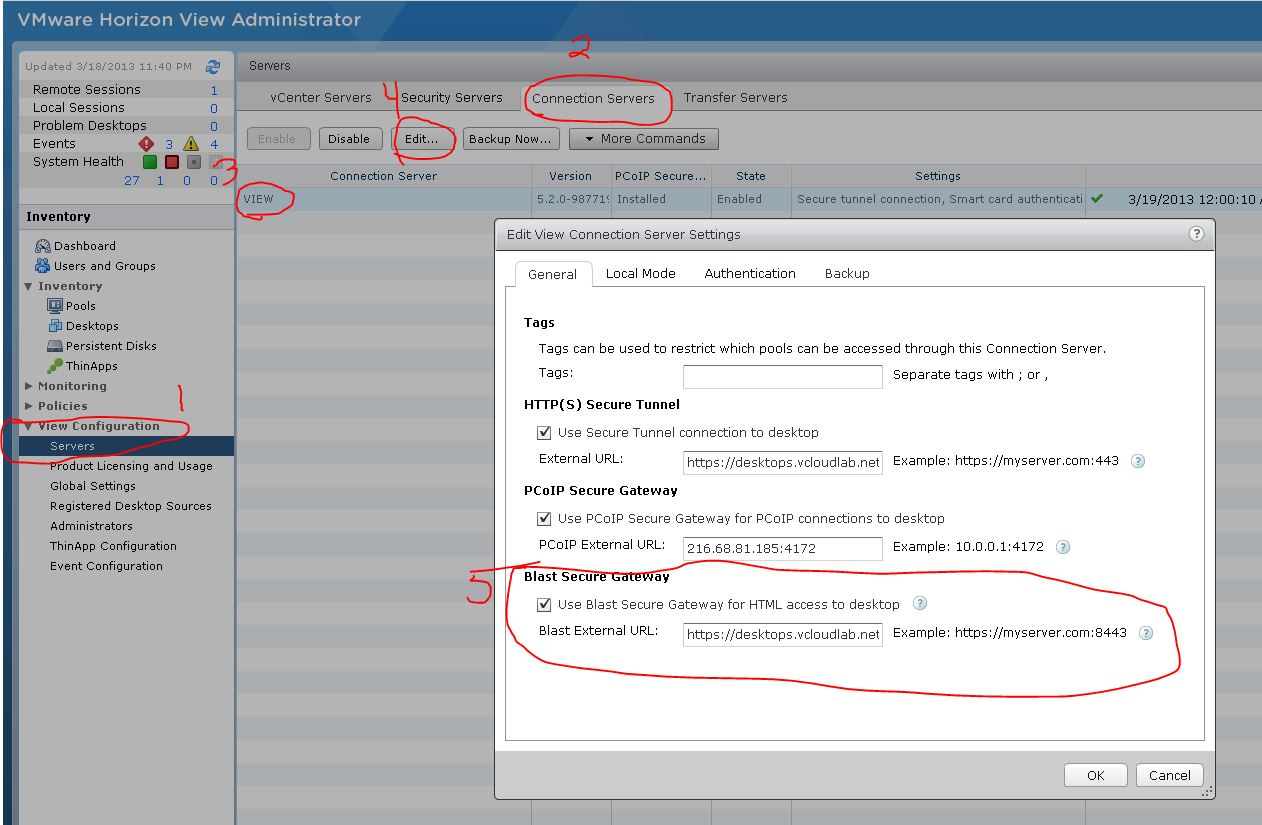This screenshot has height=825, width=1262.
Task: Click the Remote Sessions count link
Action: 214,90
